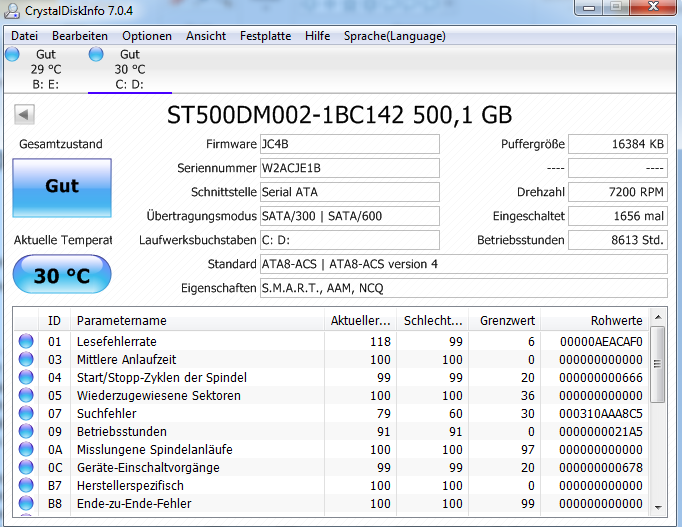
Task: Open the Hilfe menu
Action: click(x=318, y=36)
